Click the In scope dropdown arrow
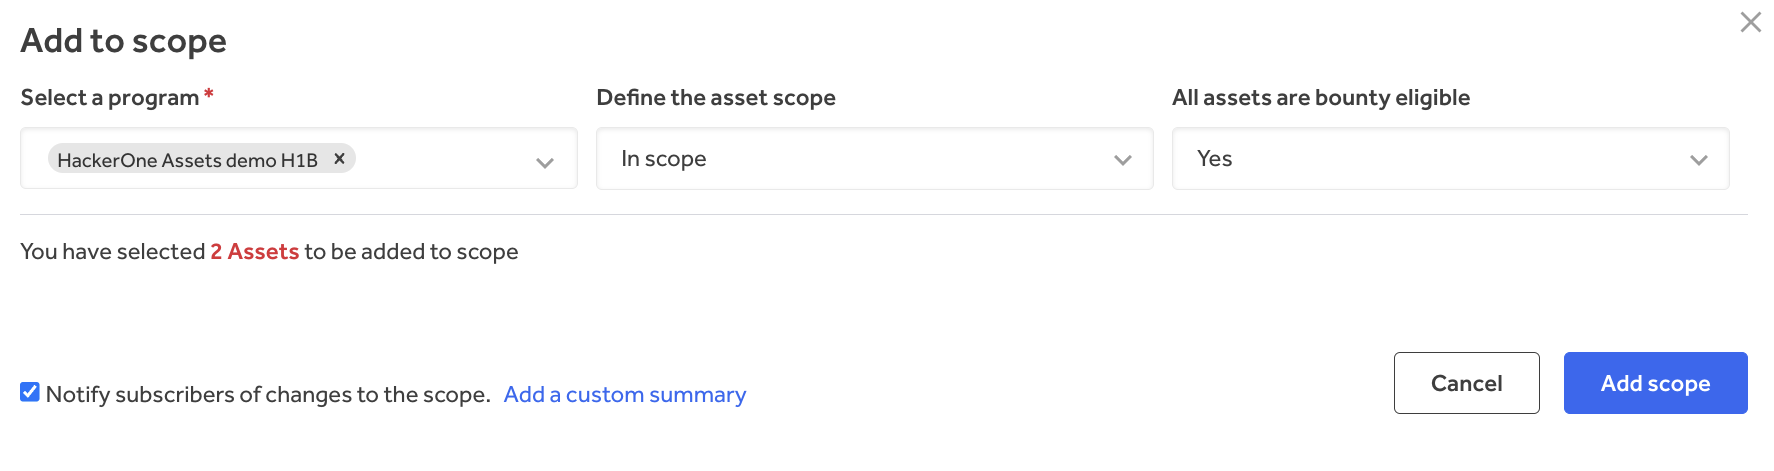This screenshot has height=471, width=1774. 1123,160
